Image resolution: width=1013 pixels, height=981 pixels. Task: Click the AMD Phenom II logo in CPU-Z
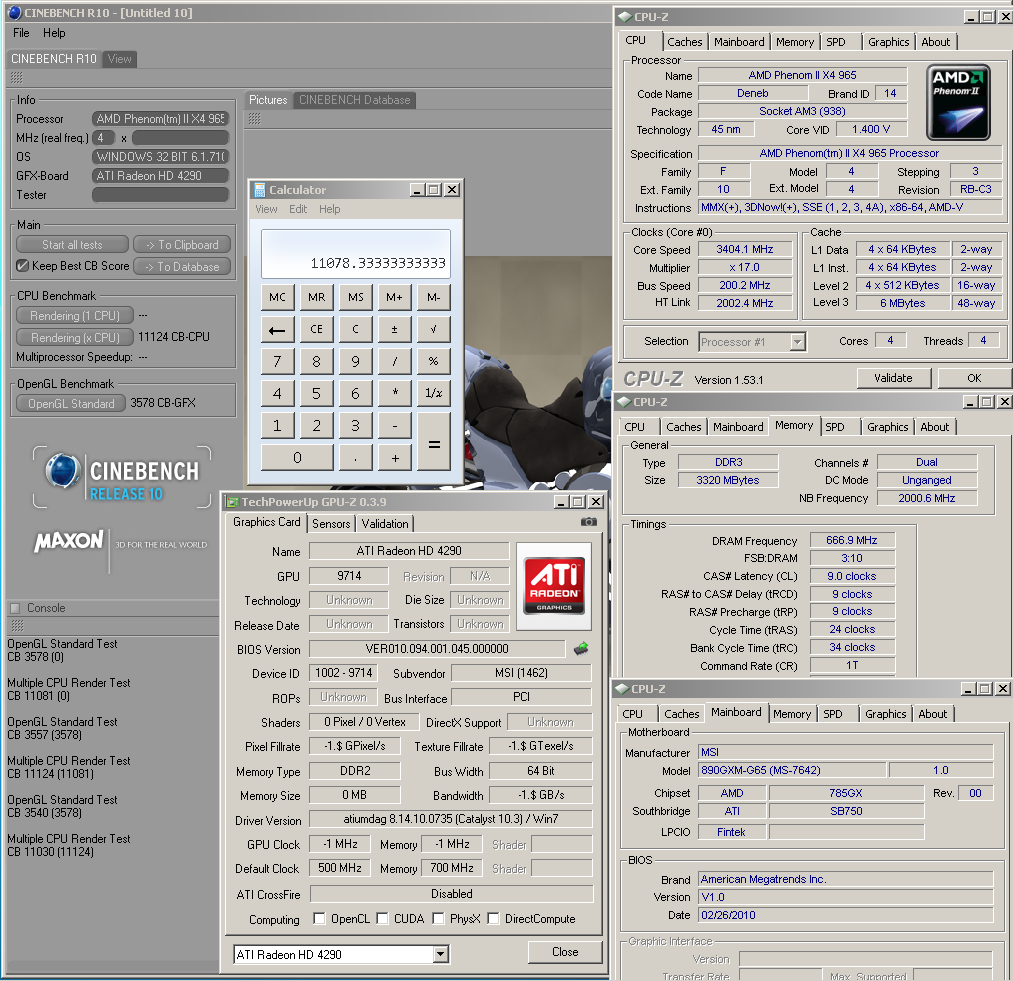[959, 102]
